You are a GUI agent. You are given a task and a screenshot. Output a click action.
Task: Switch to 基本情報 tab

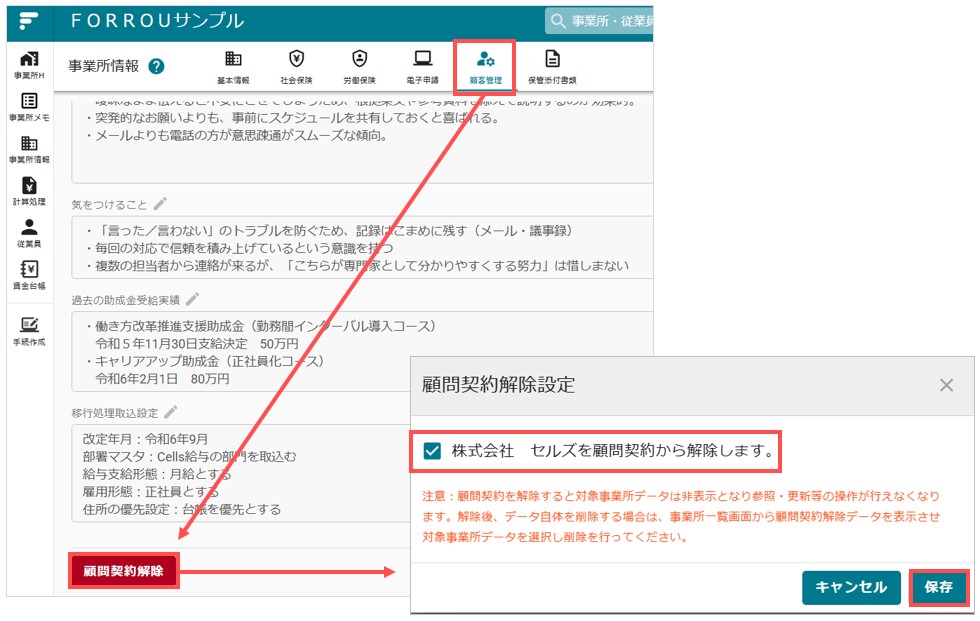point(233,67)
